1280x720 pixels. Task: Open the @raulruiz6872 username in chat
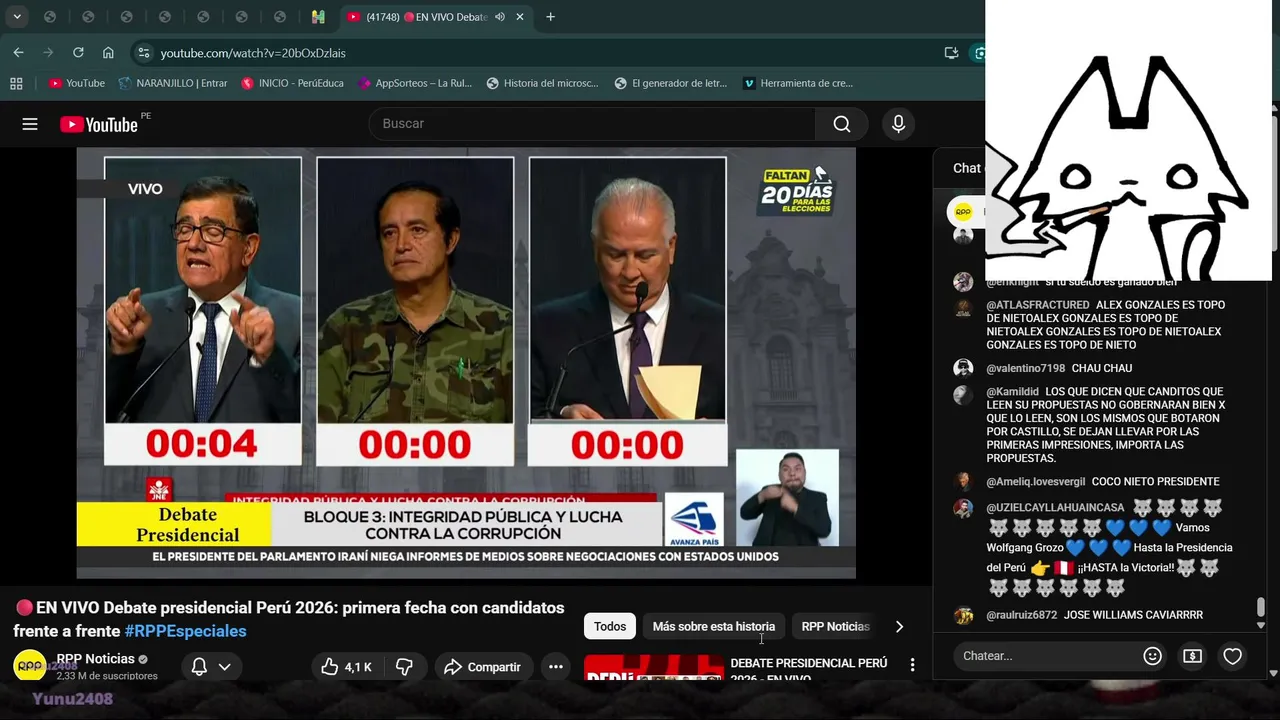pos(1021,615)
